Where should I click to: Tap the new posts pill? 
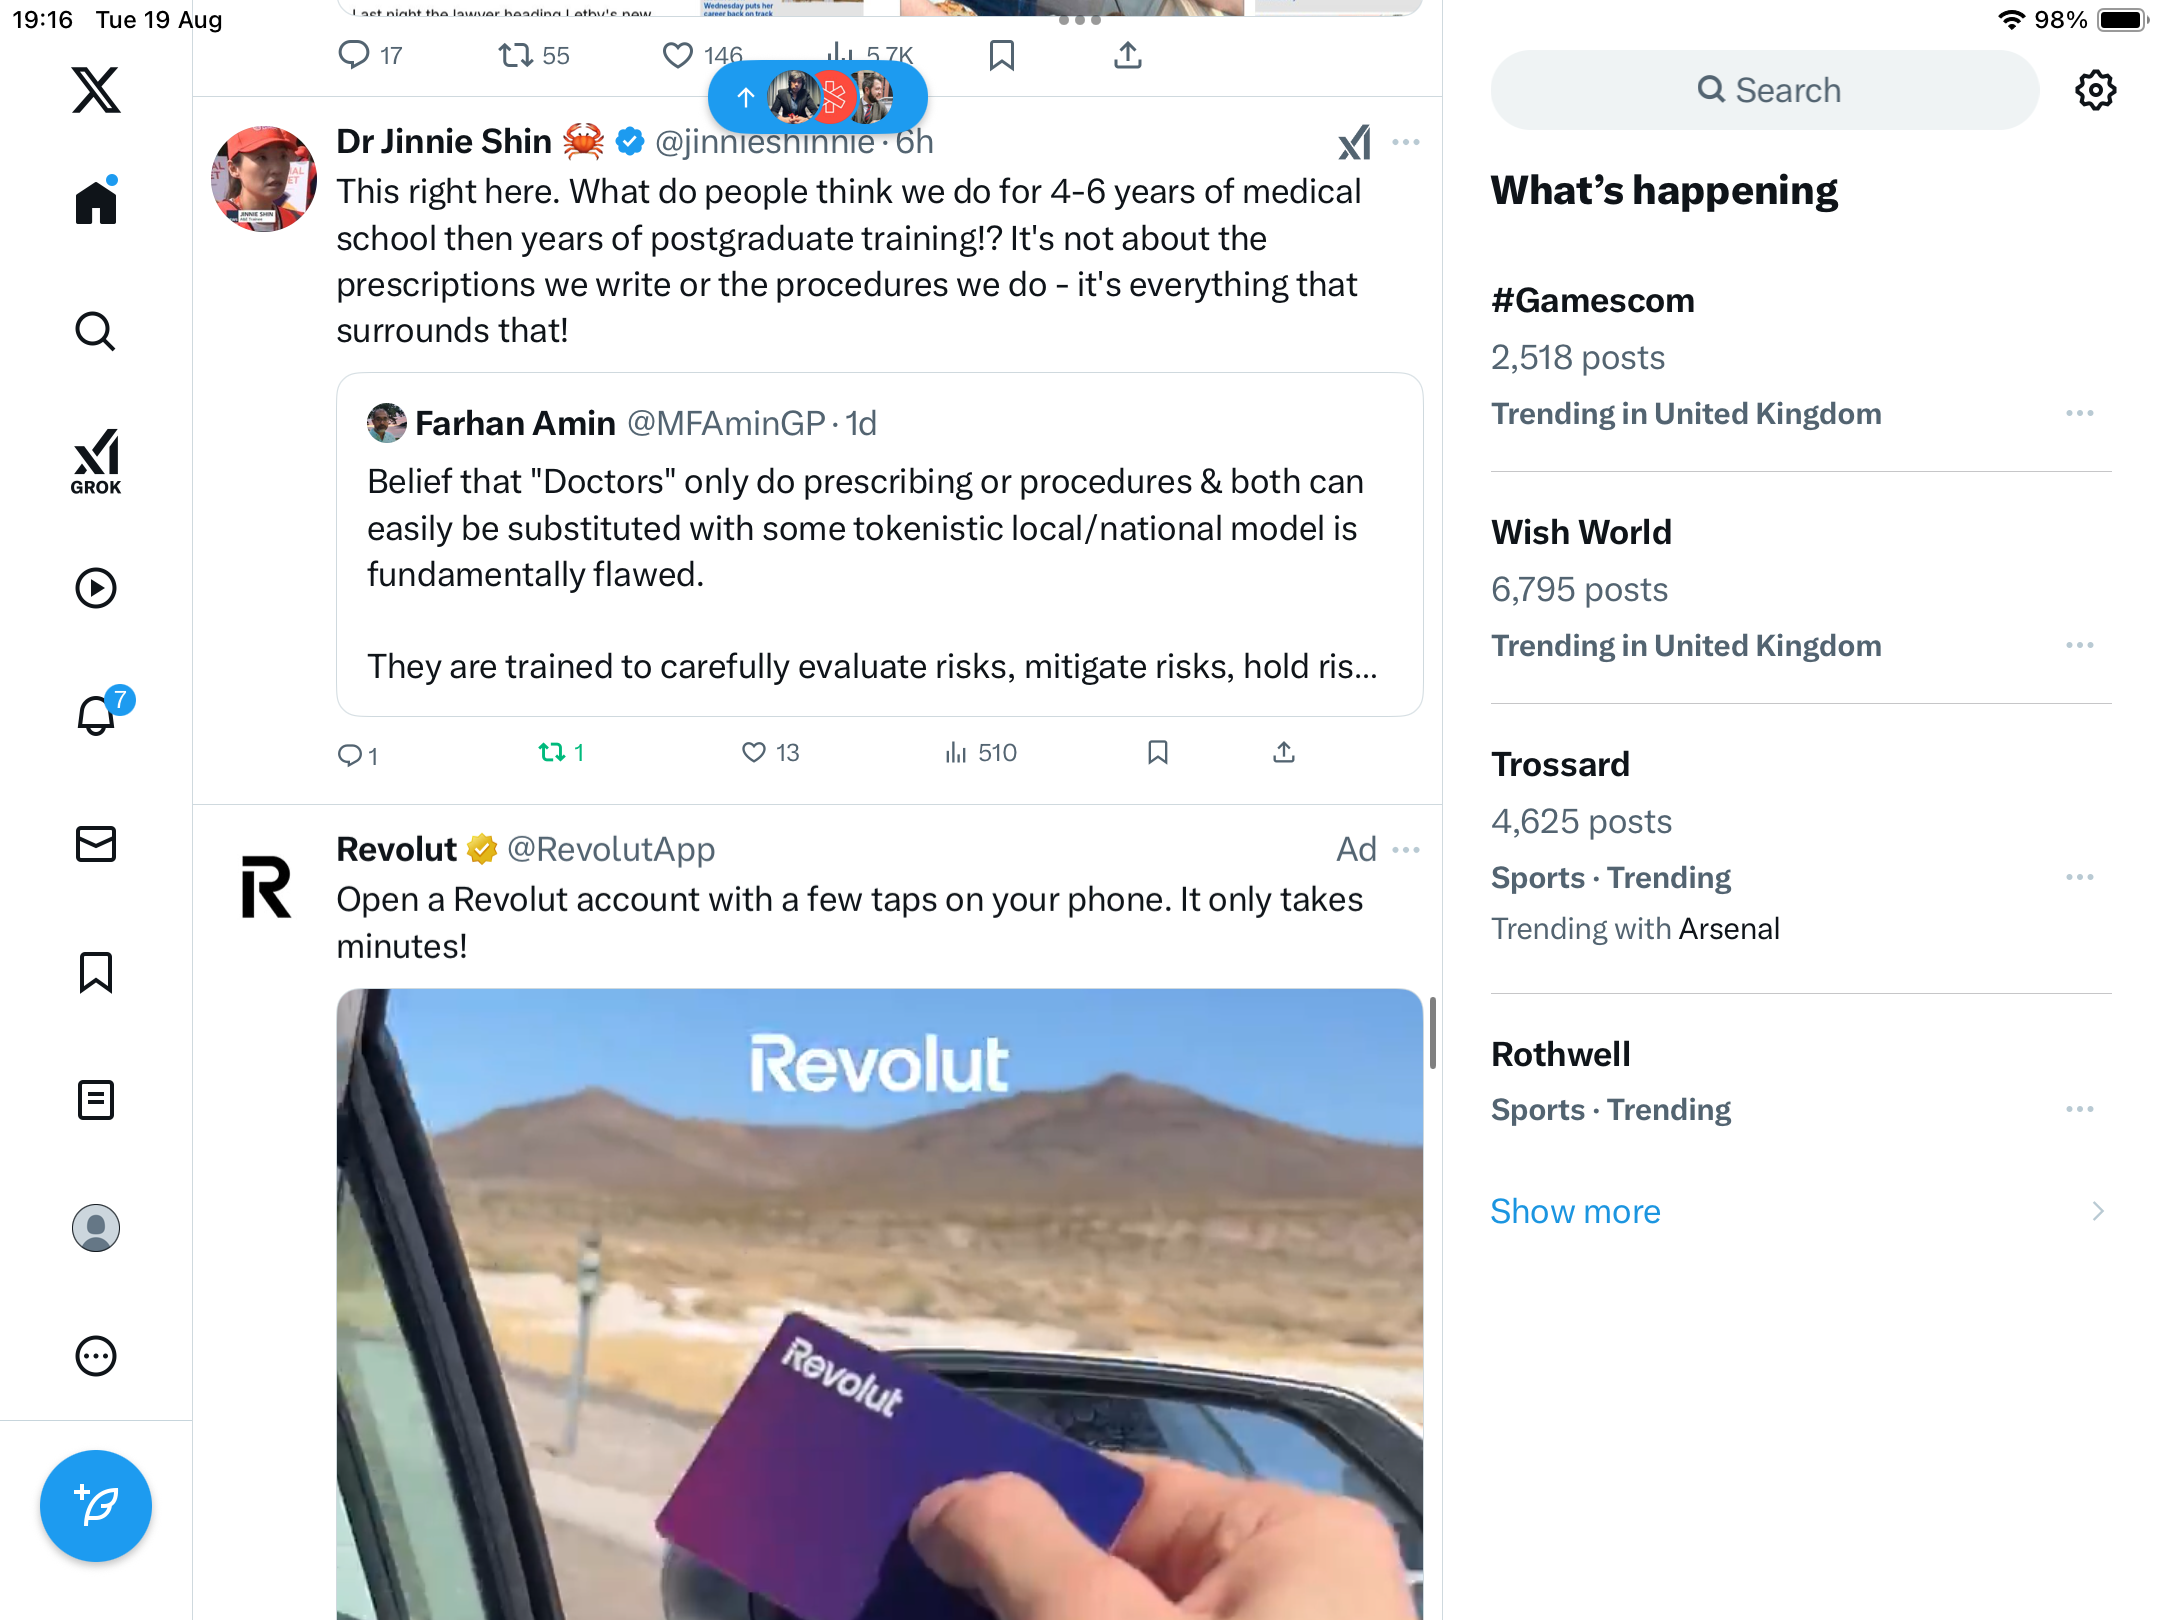coord(817,97)
